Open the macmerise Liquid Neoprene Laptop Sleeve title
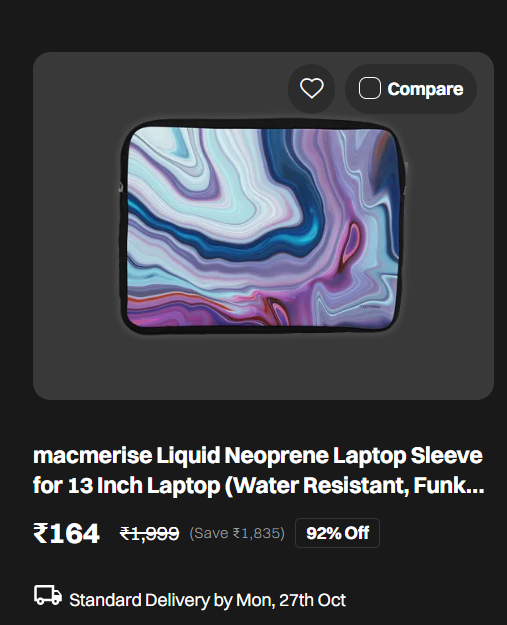 258,470
